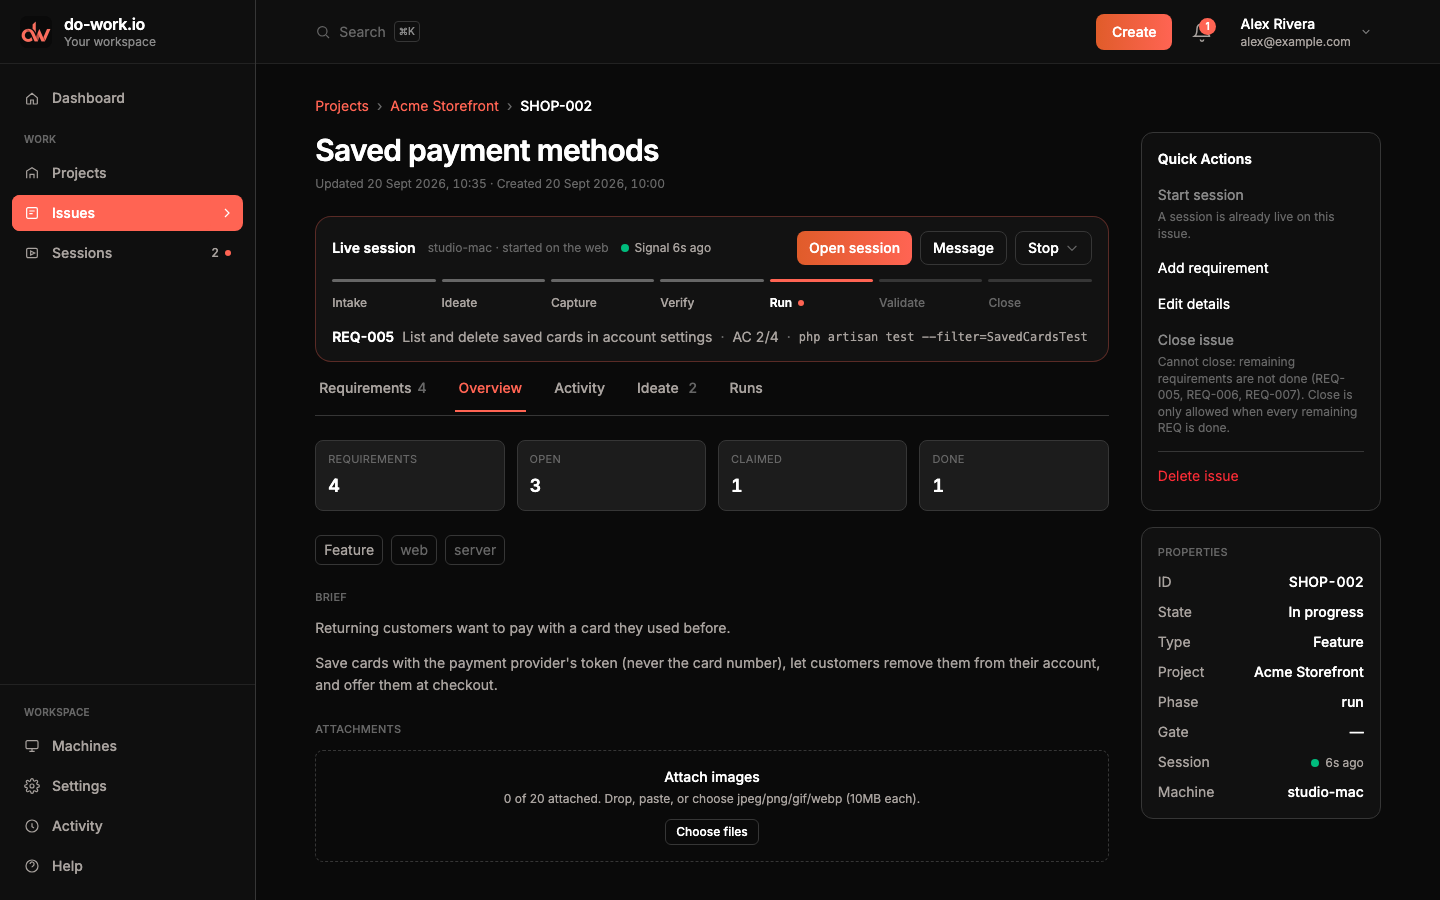Click In progress state value
1440x900 pixels.
(x=1326, y=612)
